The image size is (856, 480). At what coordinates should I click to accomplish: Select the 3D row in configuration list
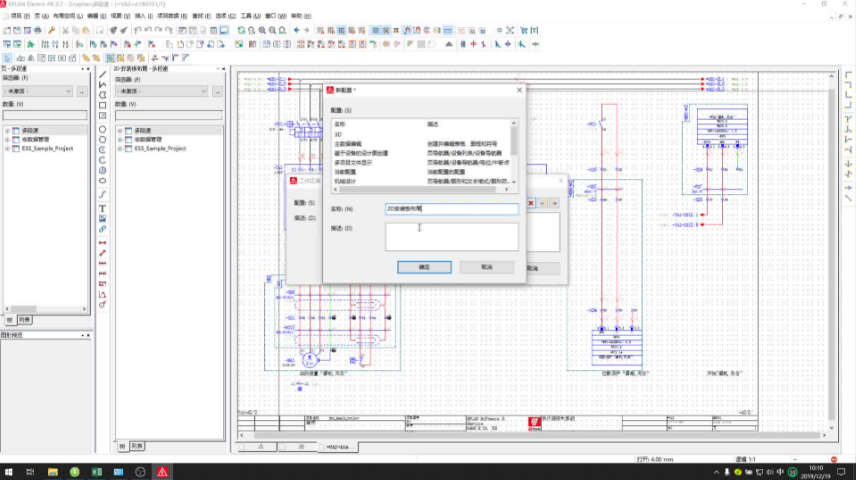420,134
